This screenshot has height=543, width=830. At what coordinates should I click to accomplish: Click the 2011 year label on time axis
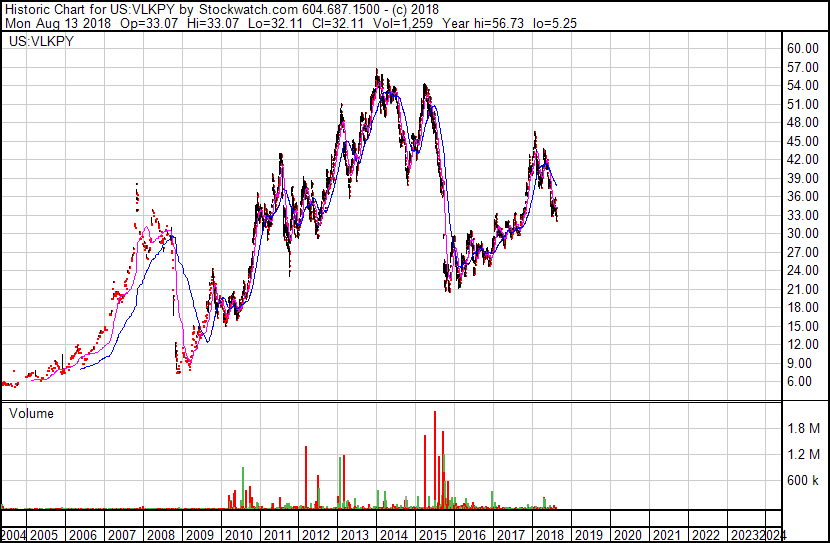(x=277, y=535)
